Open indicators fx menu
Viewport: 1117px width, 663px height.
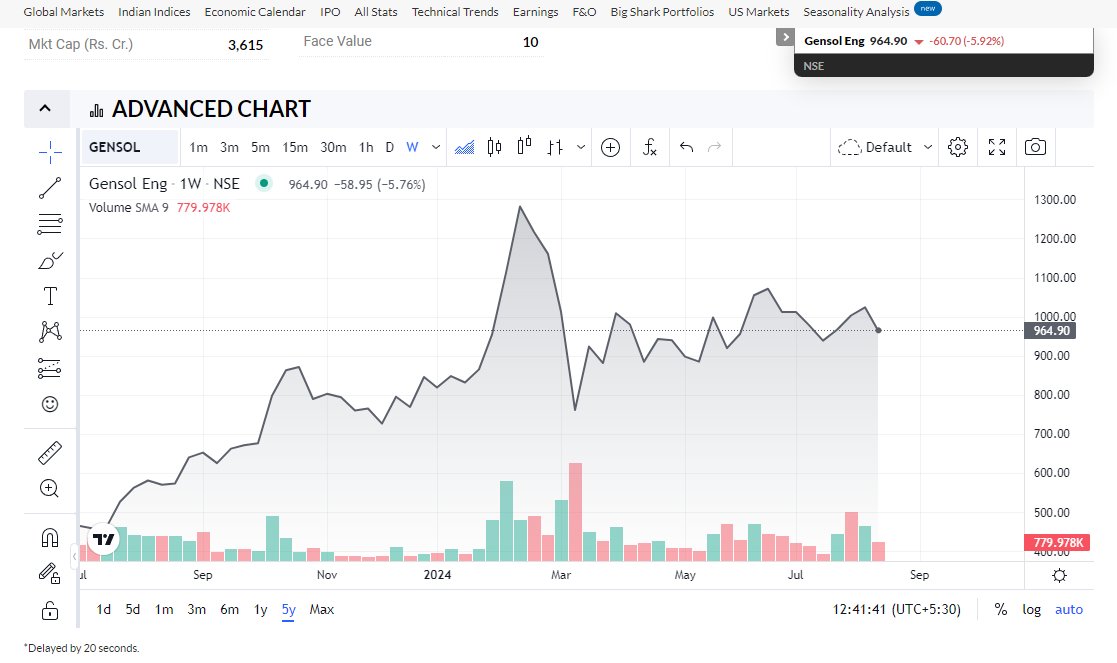650,147
